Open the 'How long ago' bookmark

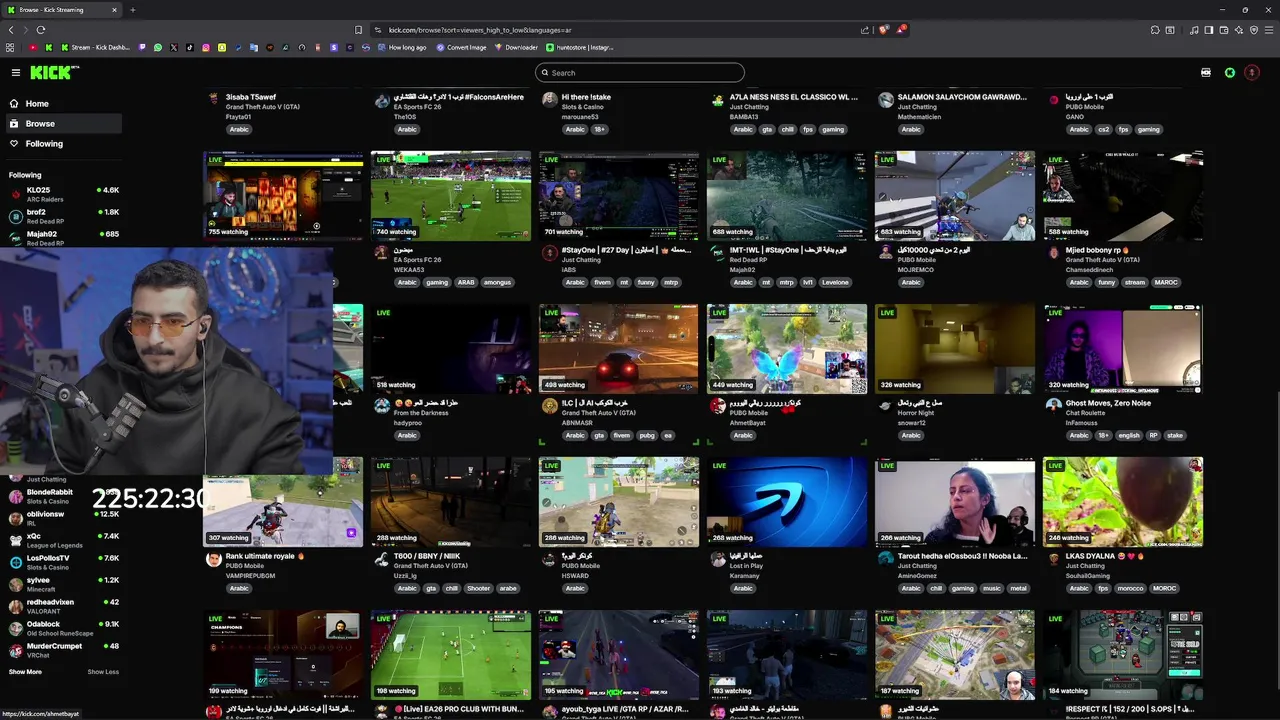pos(401,47)
